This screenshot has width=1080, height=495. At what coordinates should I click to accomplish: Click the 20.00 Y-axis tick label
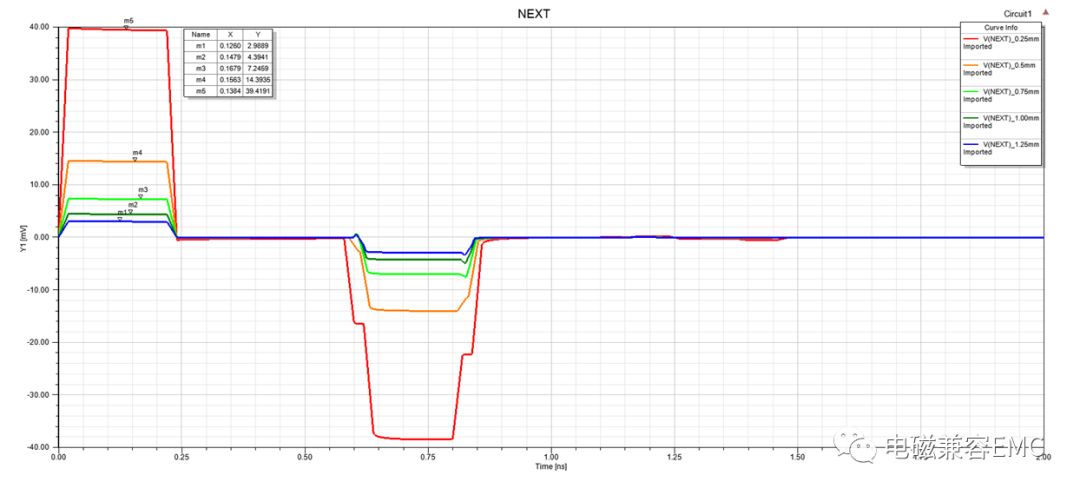point(39,132)
